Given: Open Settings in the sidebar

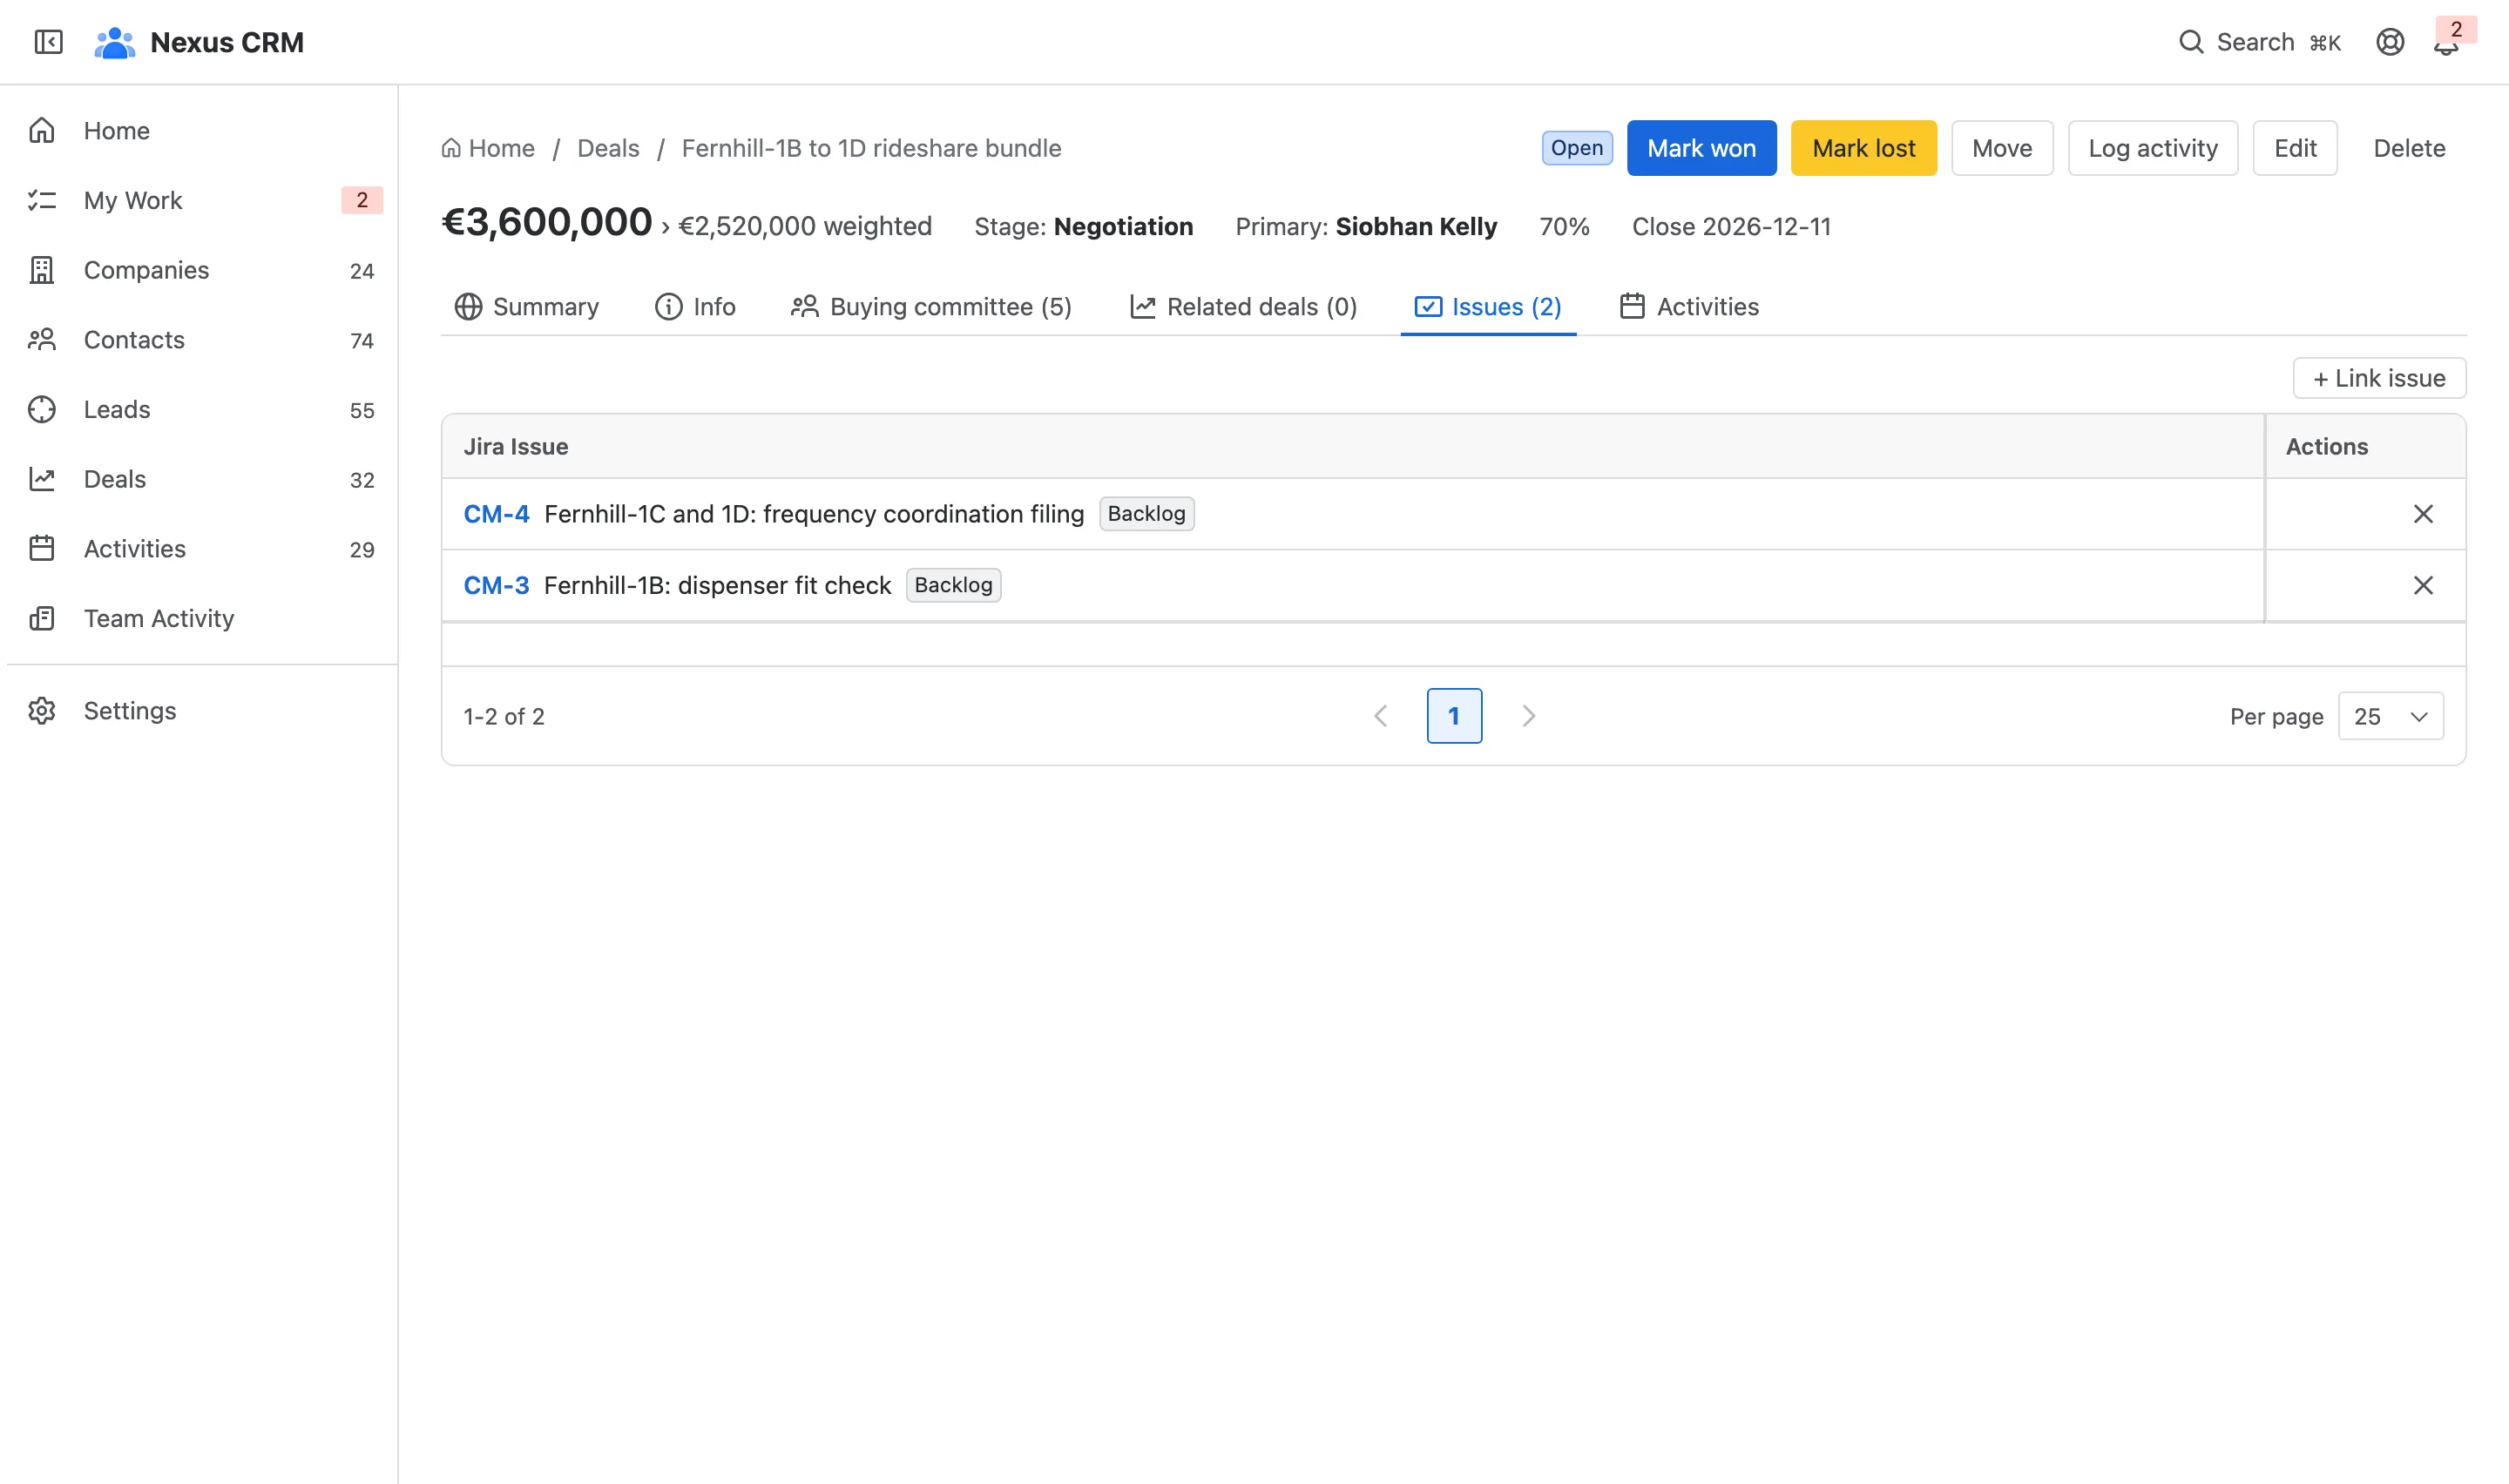Looking at the screenshot, I should (x=203, y=711).
